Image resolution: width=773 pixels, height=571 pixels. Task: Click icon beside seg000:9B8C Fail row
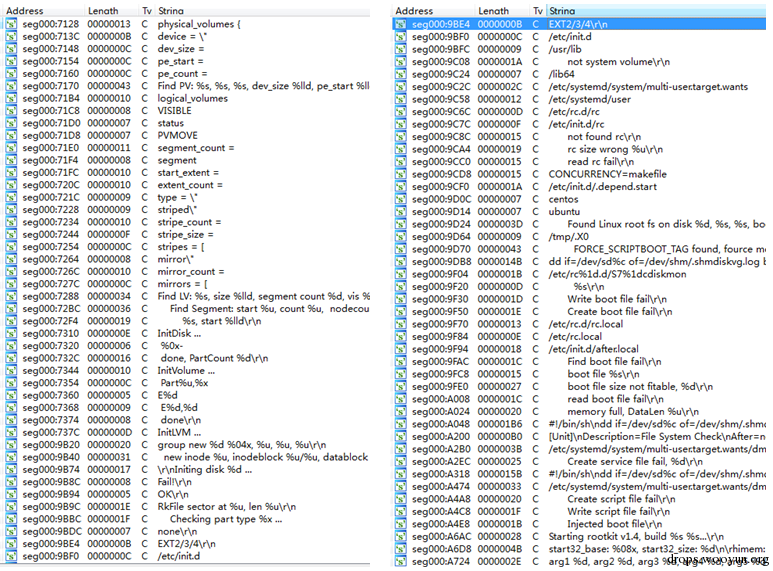click(x=11, y=482)
